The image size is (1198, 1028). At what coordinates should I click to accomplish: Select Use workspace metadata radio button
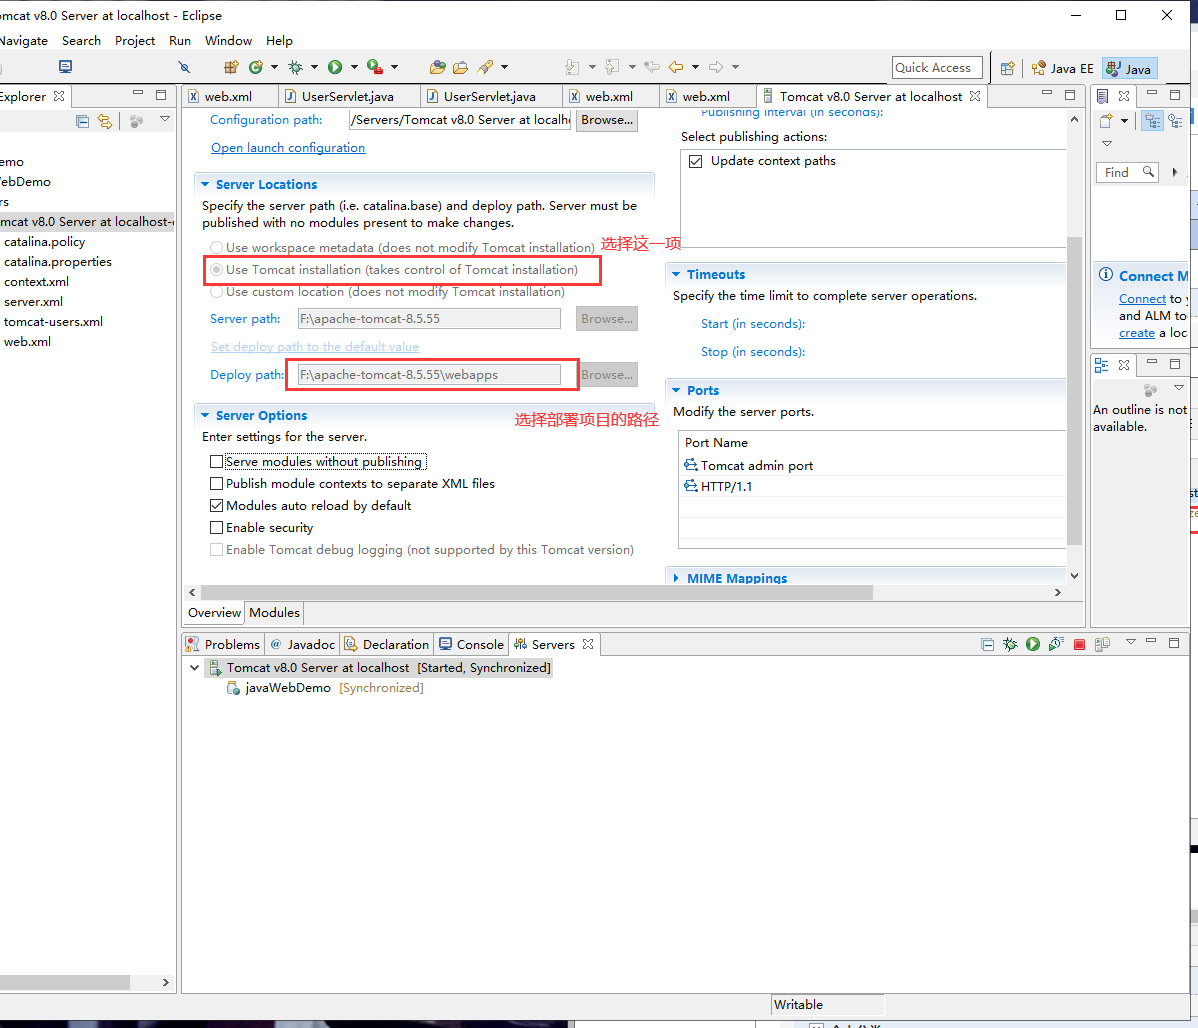point(216,248)
